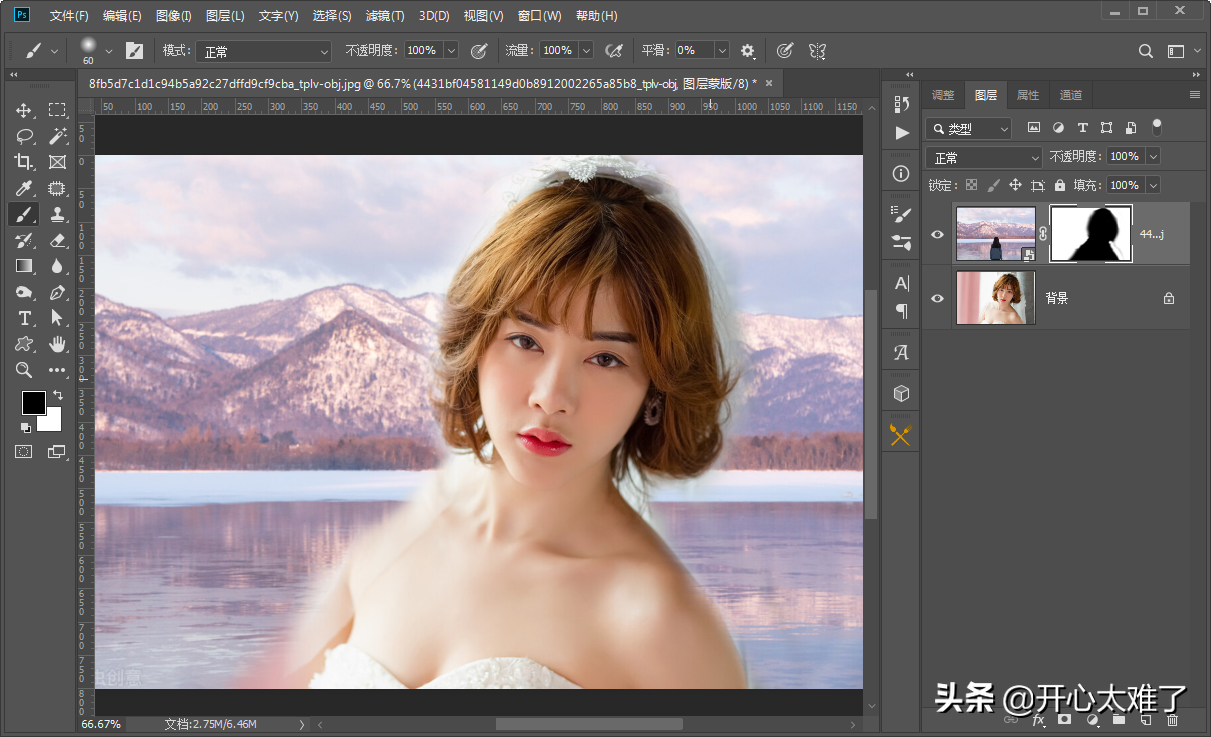
Task: Click the search magnifier in options bar
Action: point(1146,50)
